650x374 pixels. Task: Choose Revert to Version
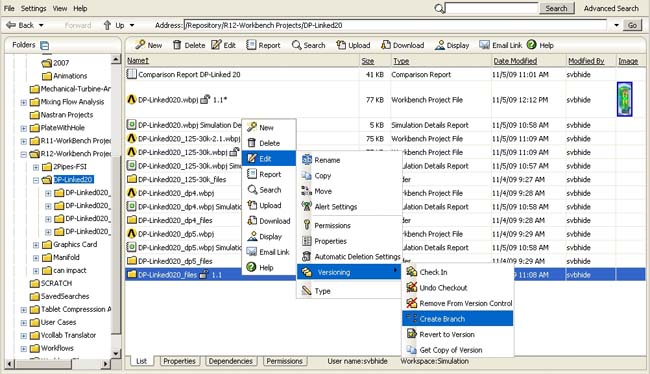point(458,334)
